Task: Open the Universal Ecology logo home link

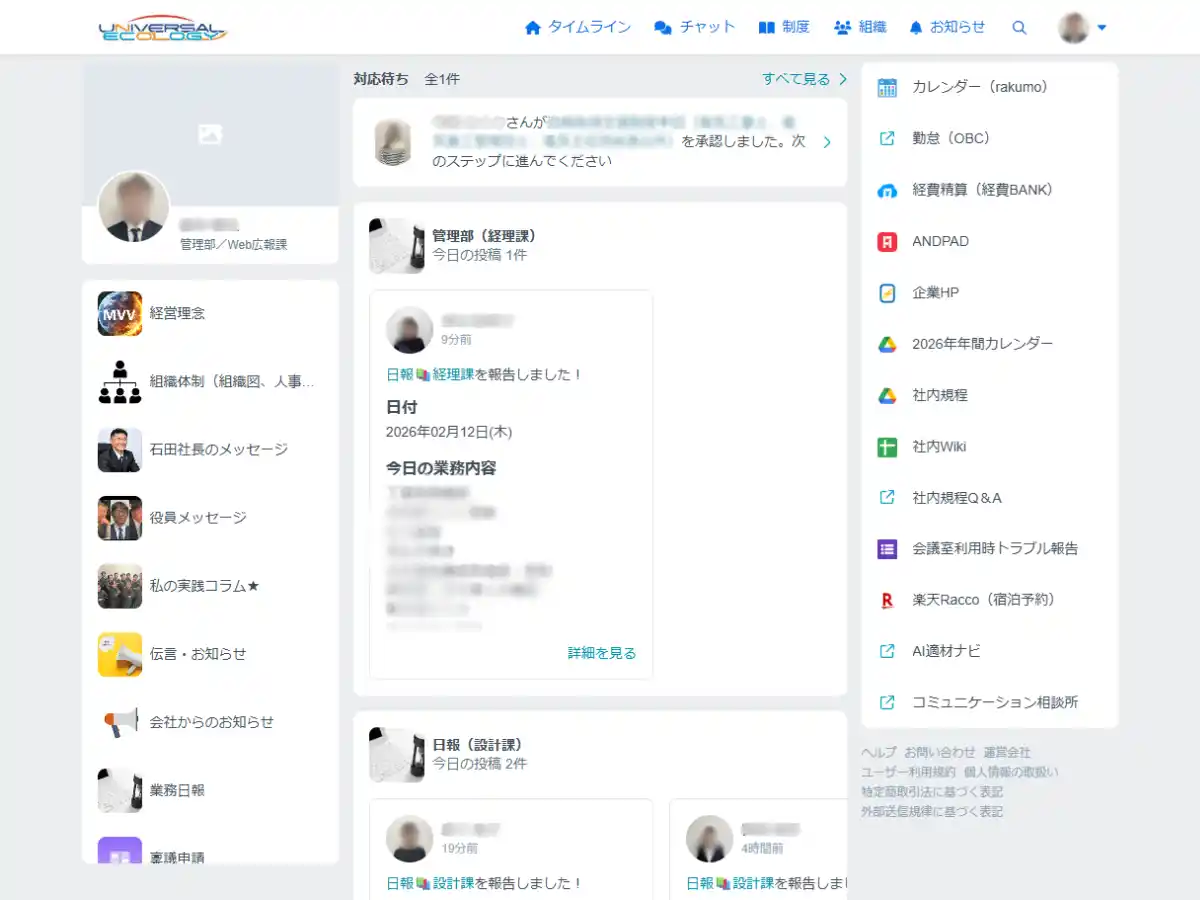Action: (163, 28)
